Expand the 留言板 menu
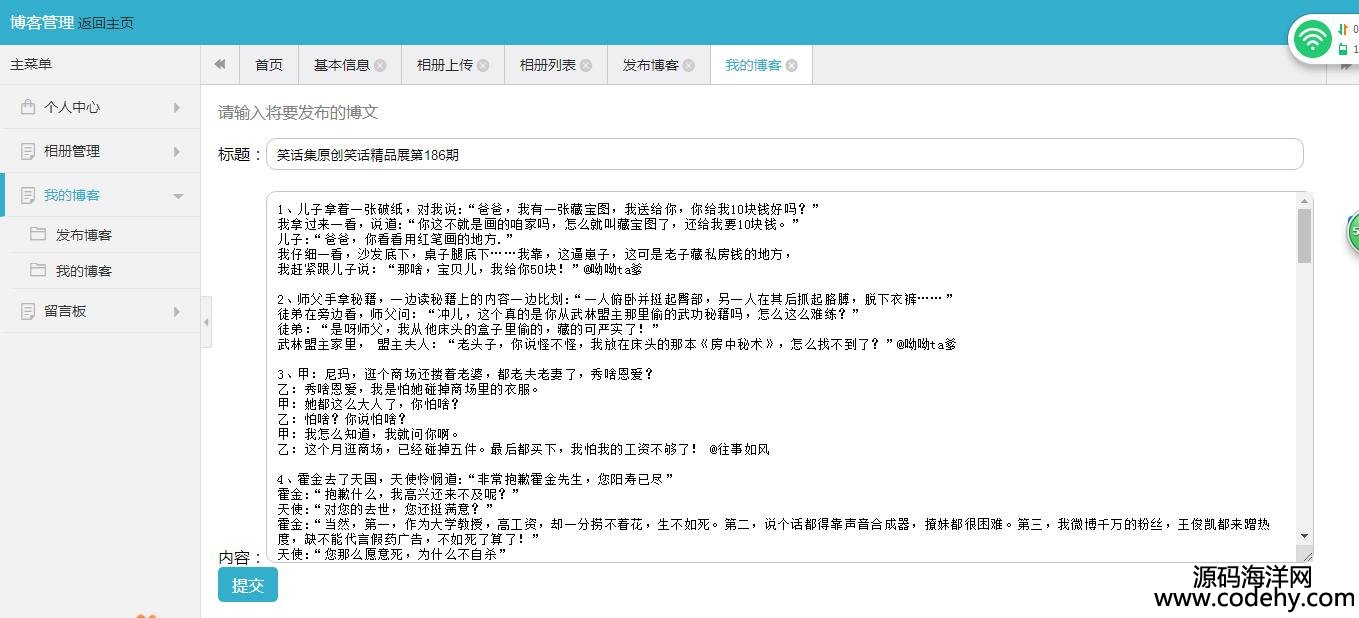1359x618 pixels. tap(100, 311)
